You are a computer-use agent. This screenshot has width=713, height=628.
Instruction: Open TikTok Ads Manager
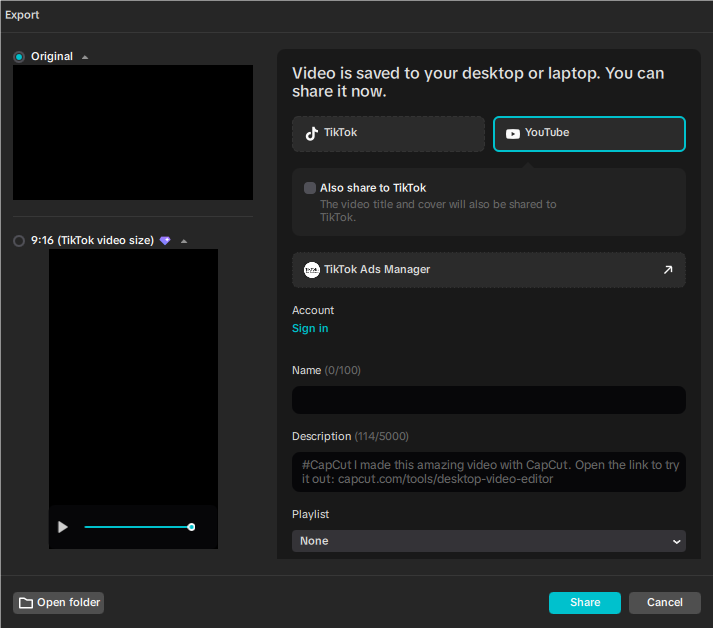click(x=489, y=270)
